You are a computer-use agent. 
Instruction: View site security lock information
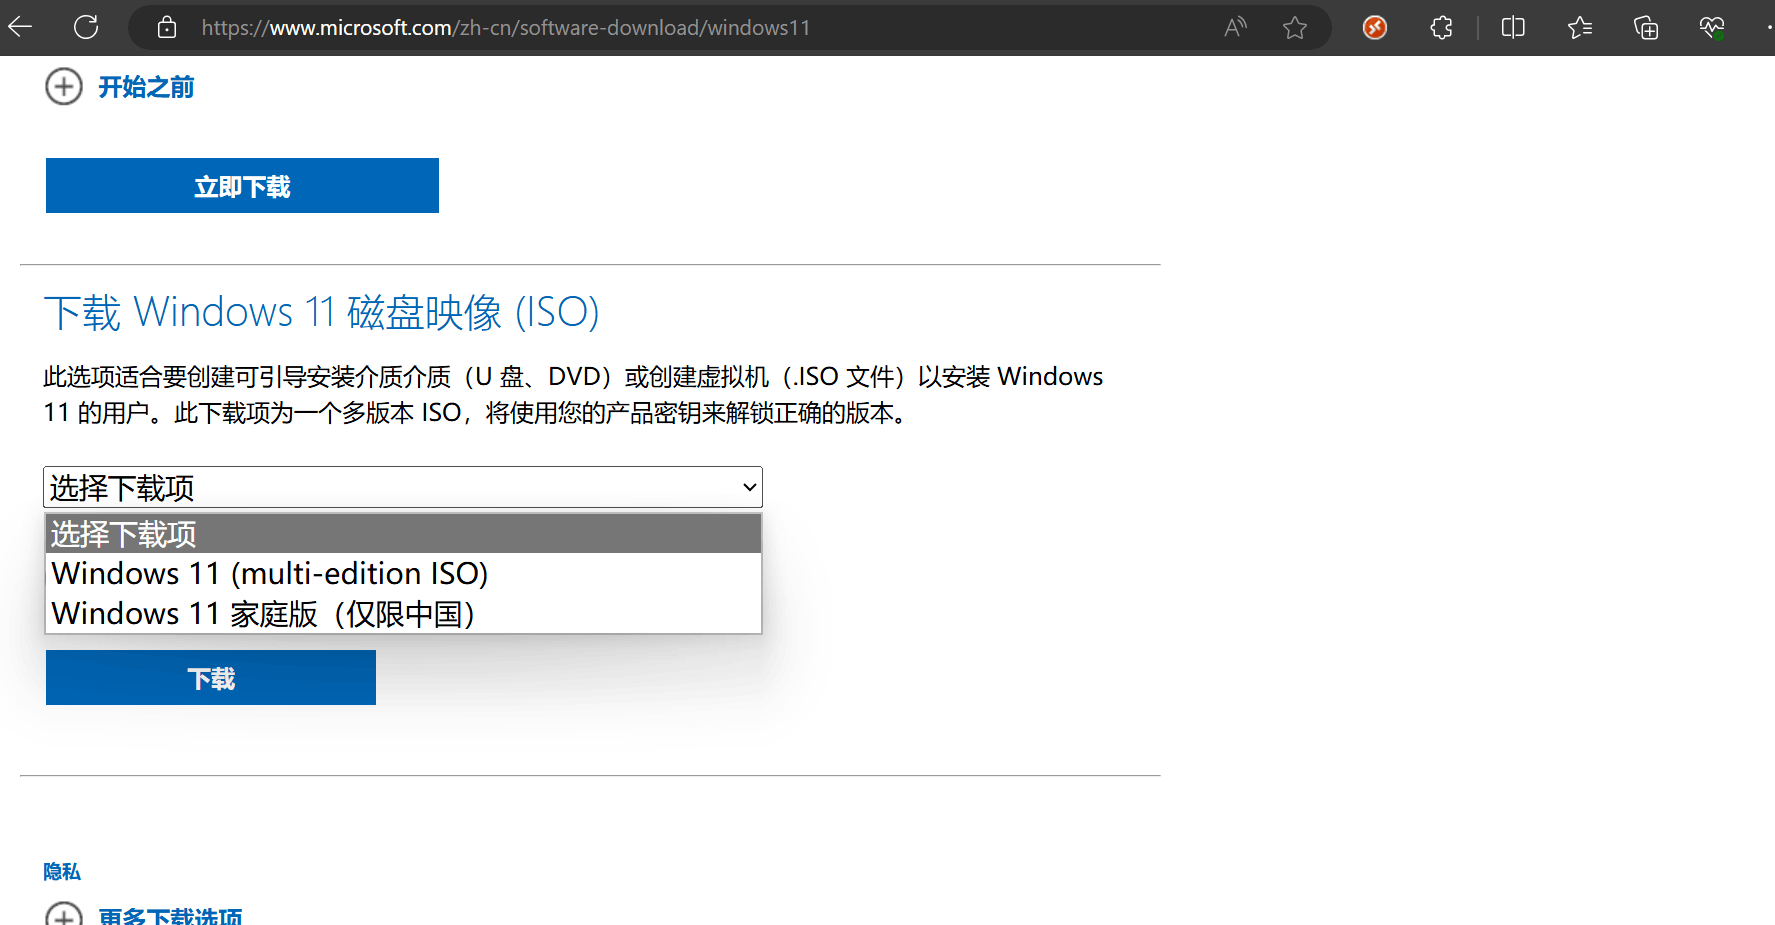167,27
